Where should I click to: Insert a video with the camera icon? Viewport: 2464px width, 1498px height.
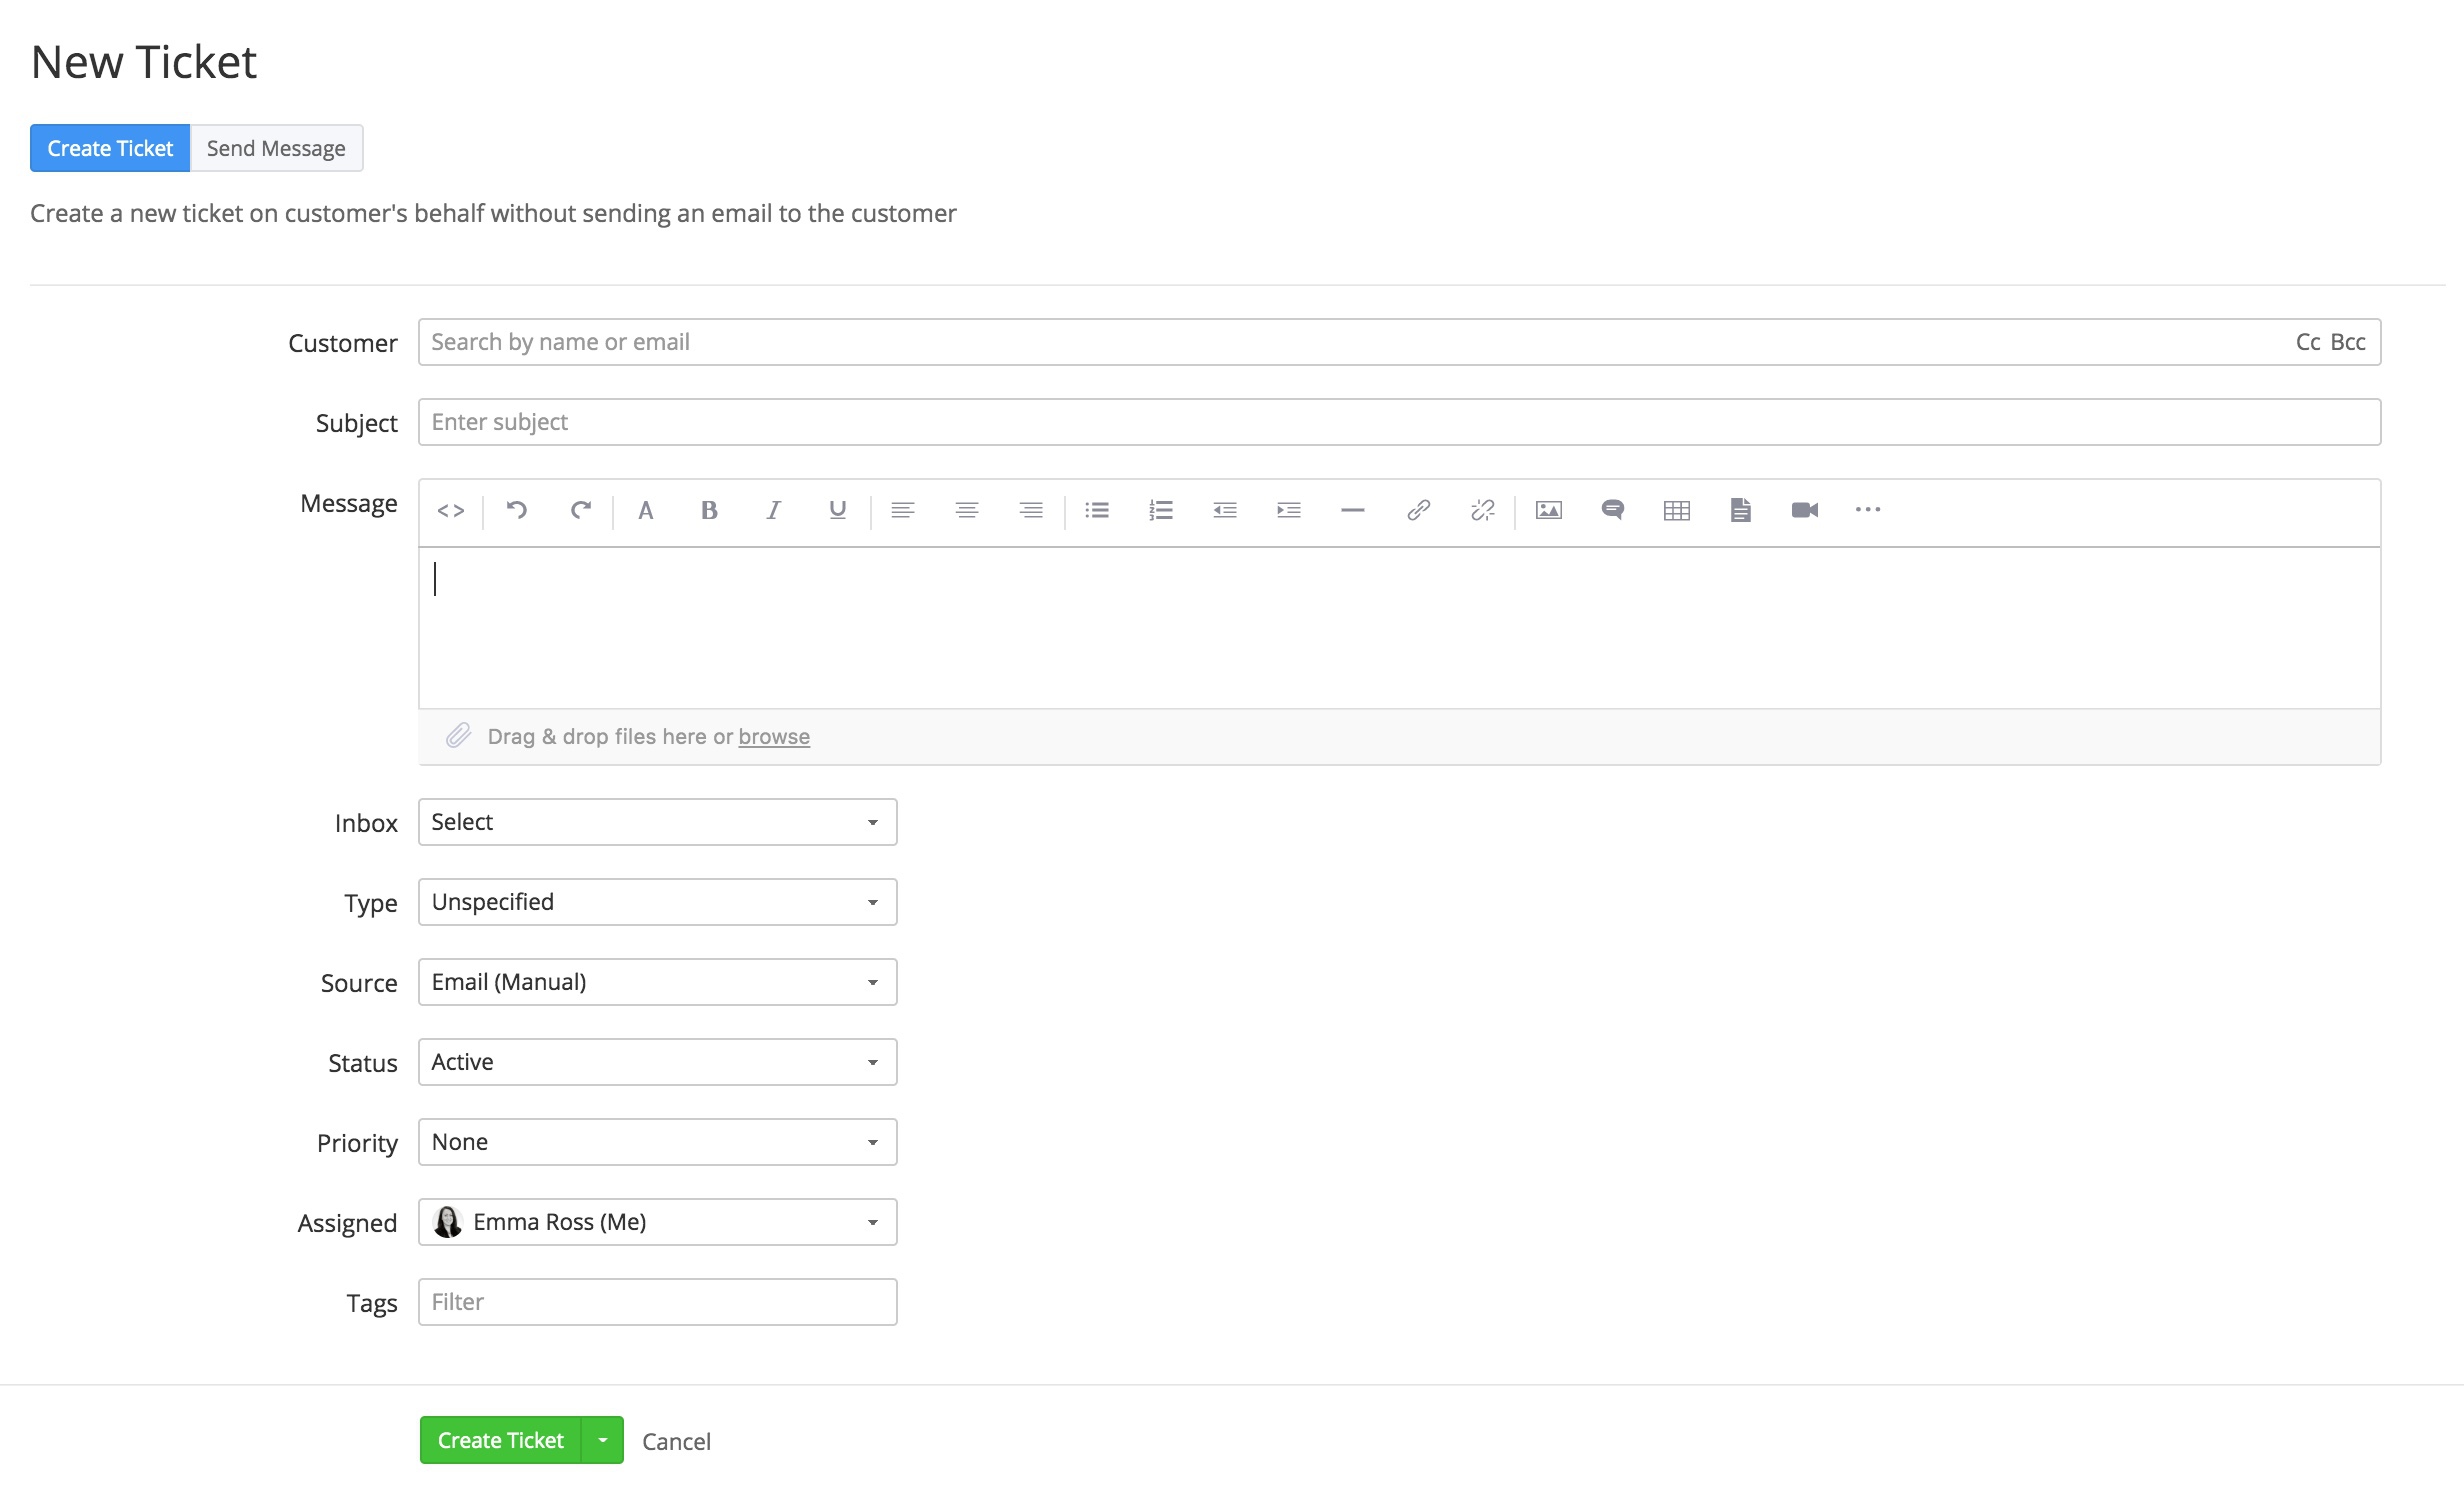point(1804,511)
